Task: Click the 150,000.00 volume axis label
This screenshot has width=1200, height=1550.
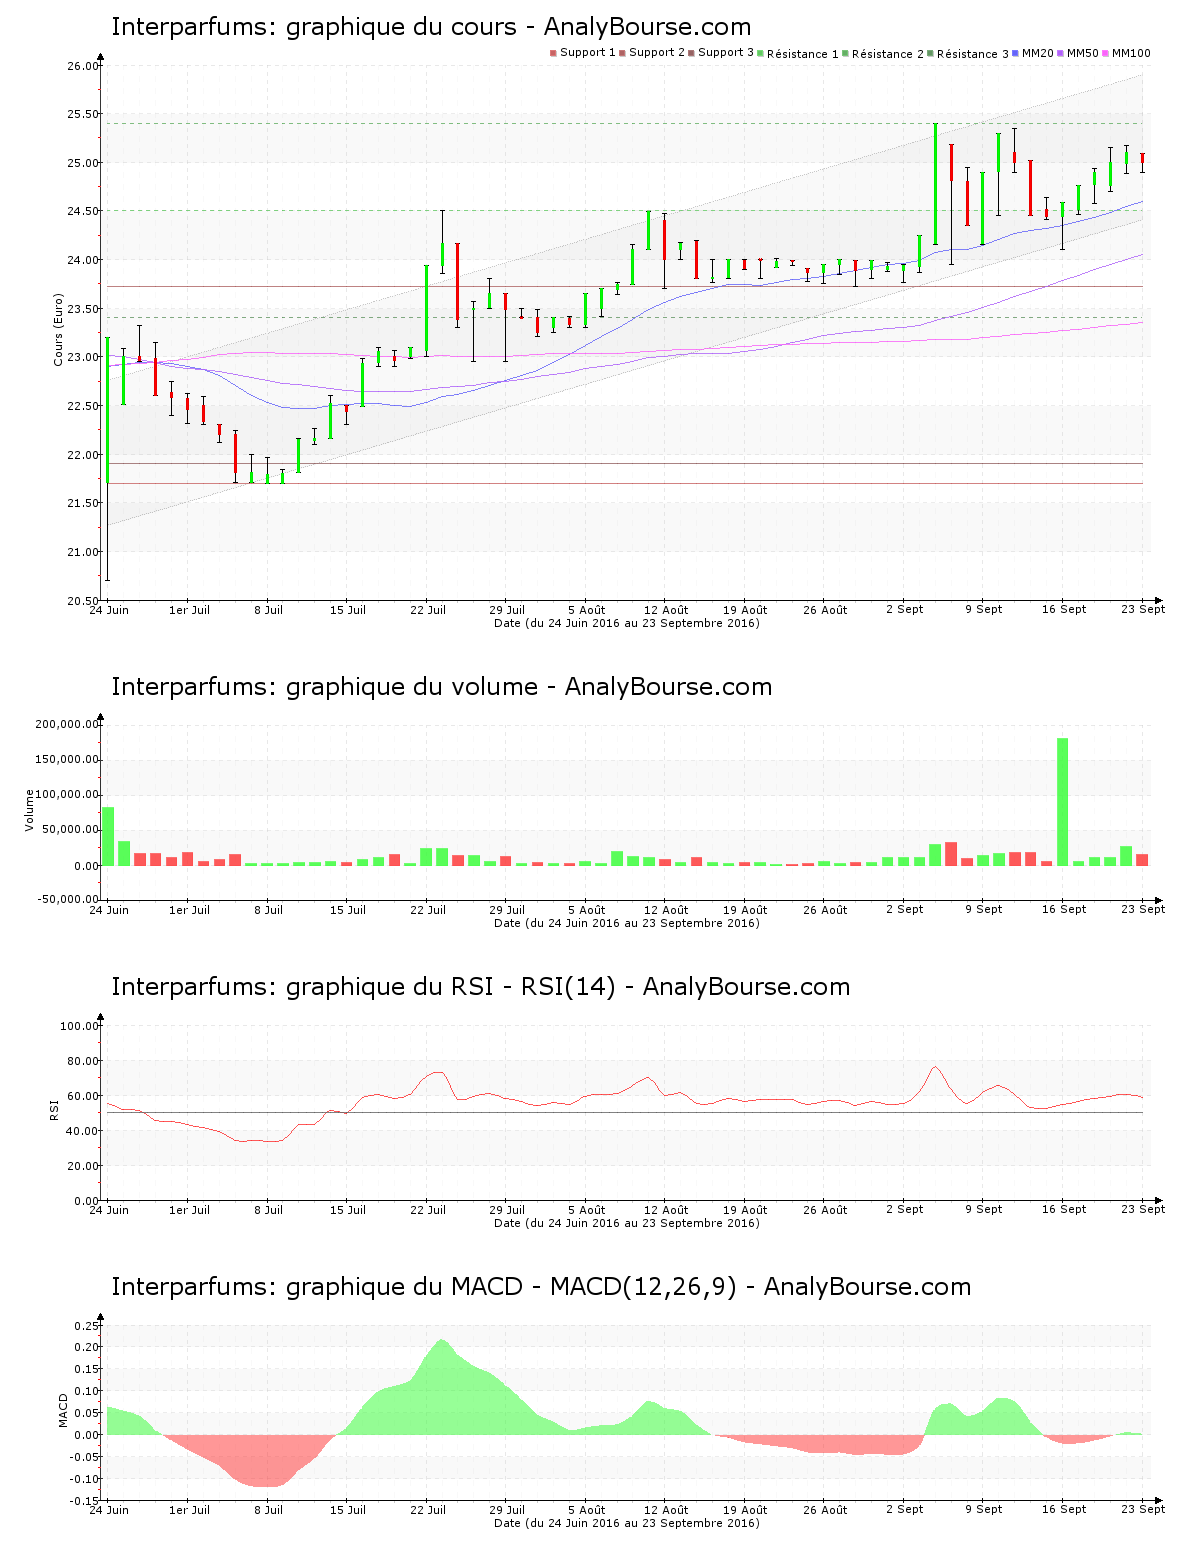Action: point(67,760)
